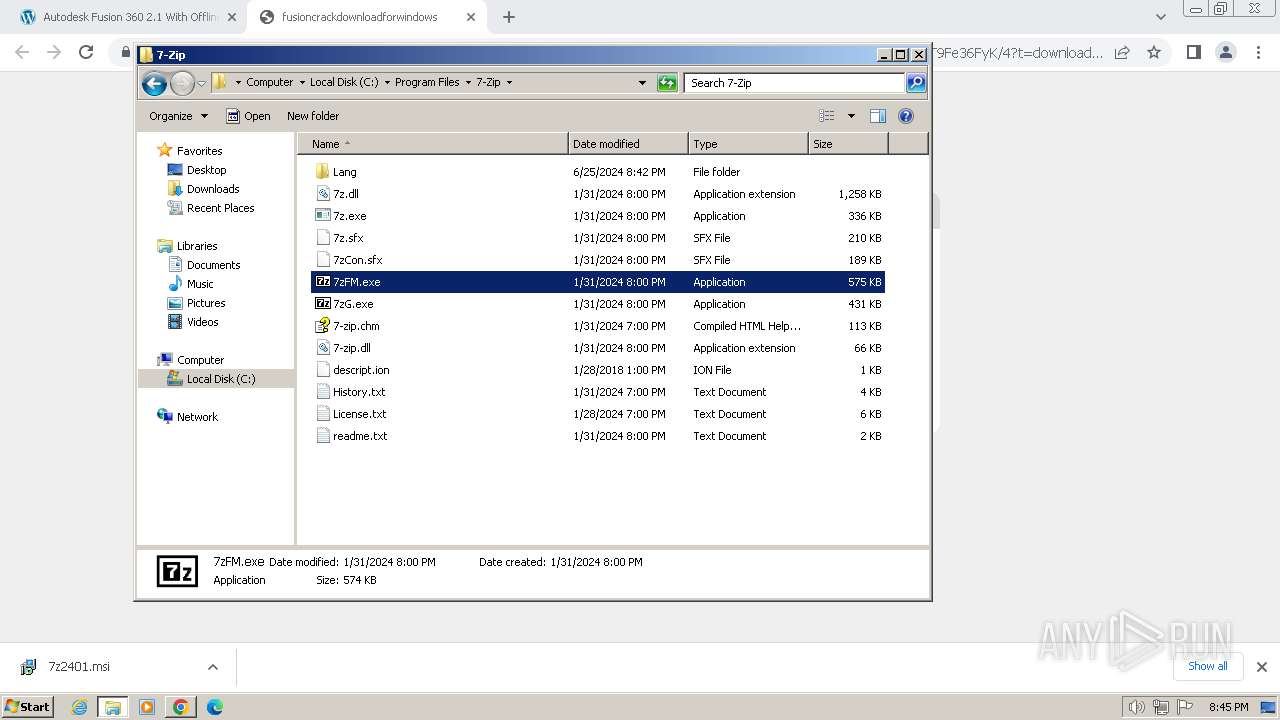Viewport: 1280px width, 720px height.
Task: Click the Explorer back arrow button
Action: (154, 83)
